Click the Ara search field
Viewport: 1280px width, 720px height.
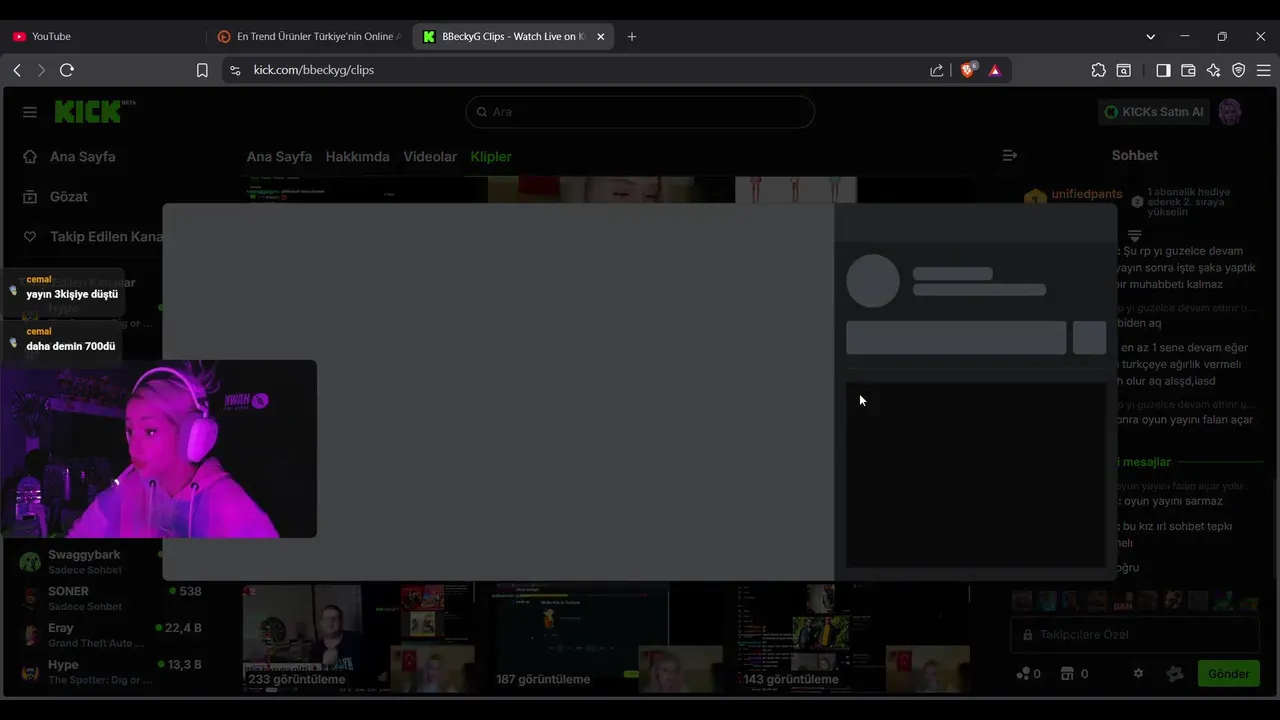(x=640, y=112)
